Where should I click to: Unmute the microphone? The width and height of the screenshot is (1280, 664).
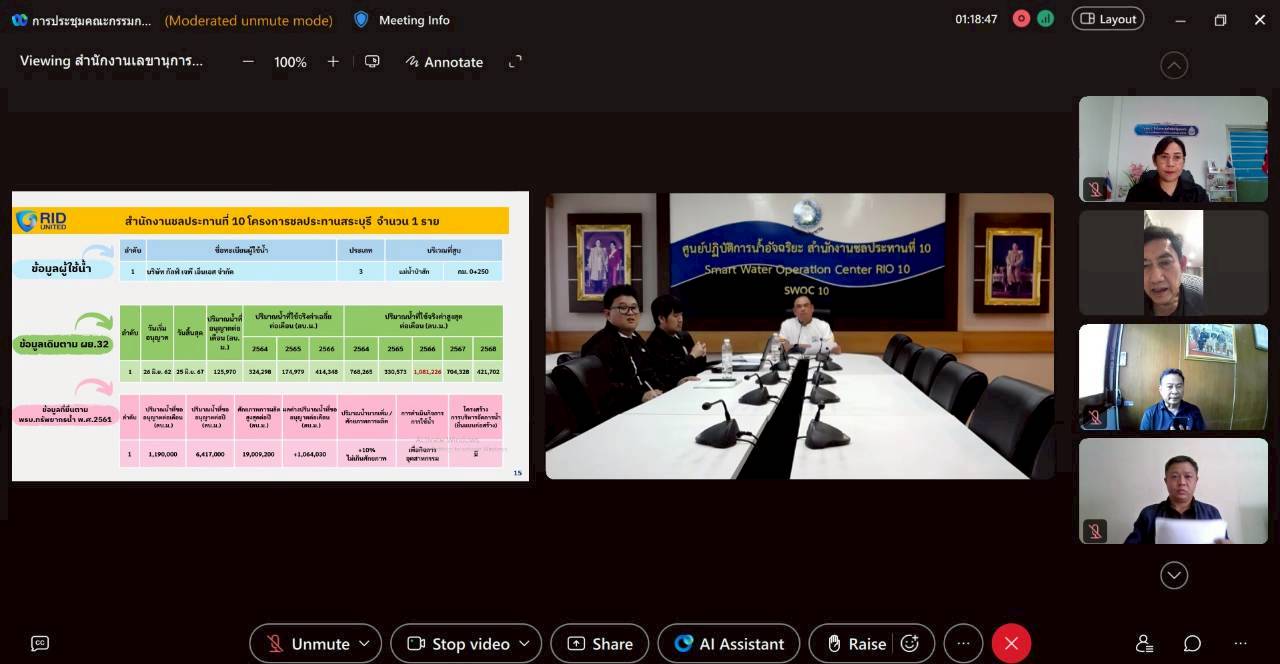308,644
